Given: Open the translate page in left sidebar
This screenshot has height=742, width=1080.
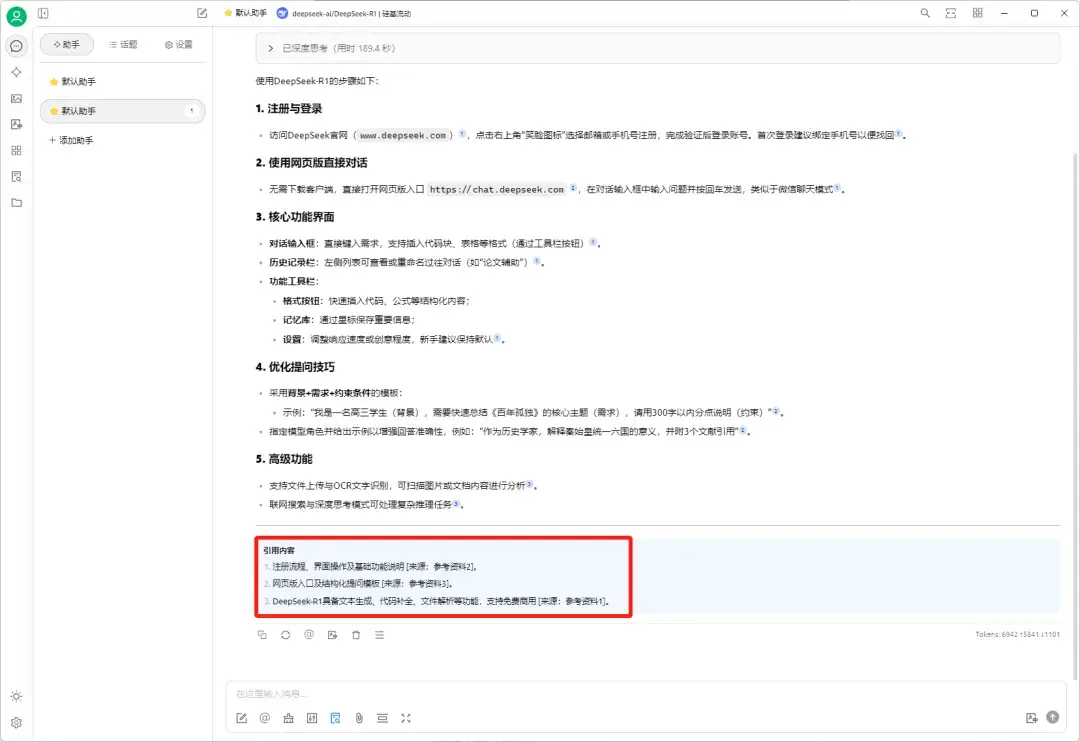Looking at the screenshot, I should point(17,125).
